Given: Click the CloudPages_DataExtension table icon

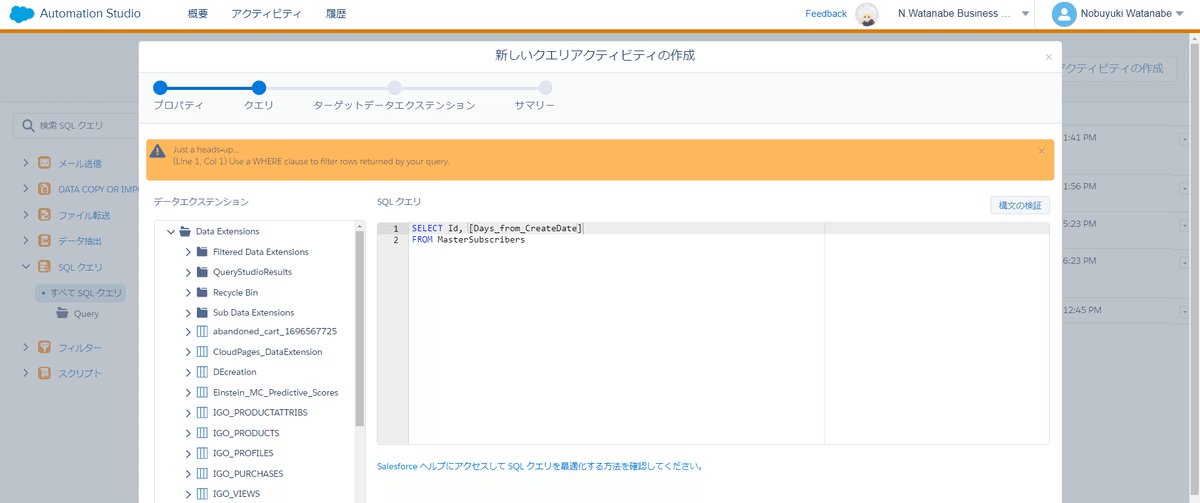Looking at the screenshot, I should [x=202, y=352].
